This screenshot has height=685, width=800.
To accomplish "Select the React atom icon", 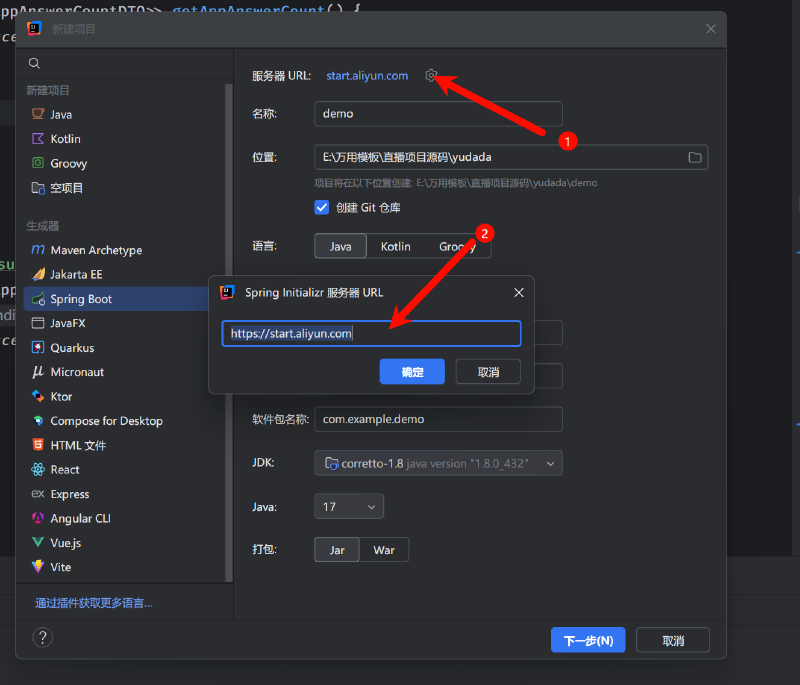I will pyautogui.click(x=38, y=469).
